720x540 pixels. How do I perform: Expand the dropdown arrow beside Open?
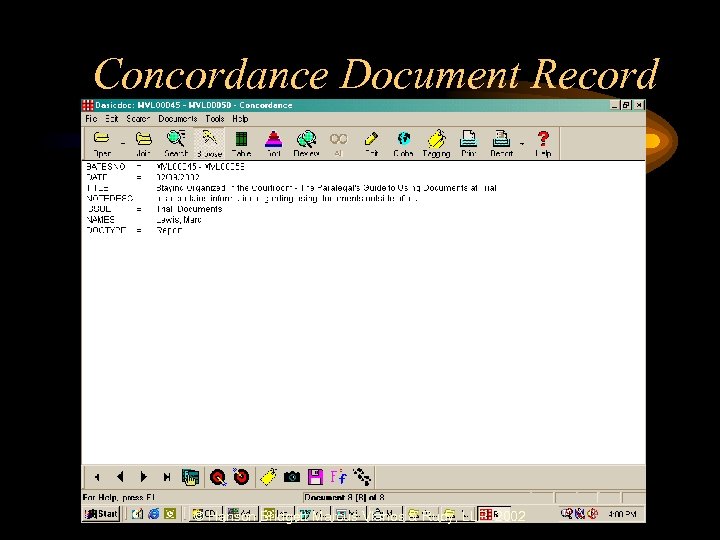123,144
